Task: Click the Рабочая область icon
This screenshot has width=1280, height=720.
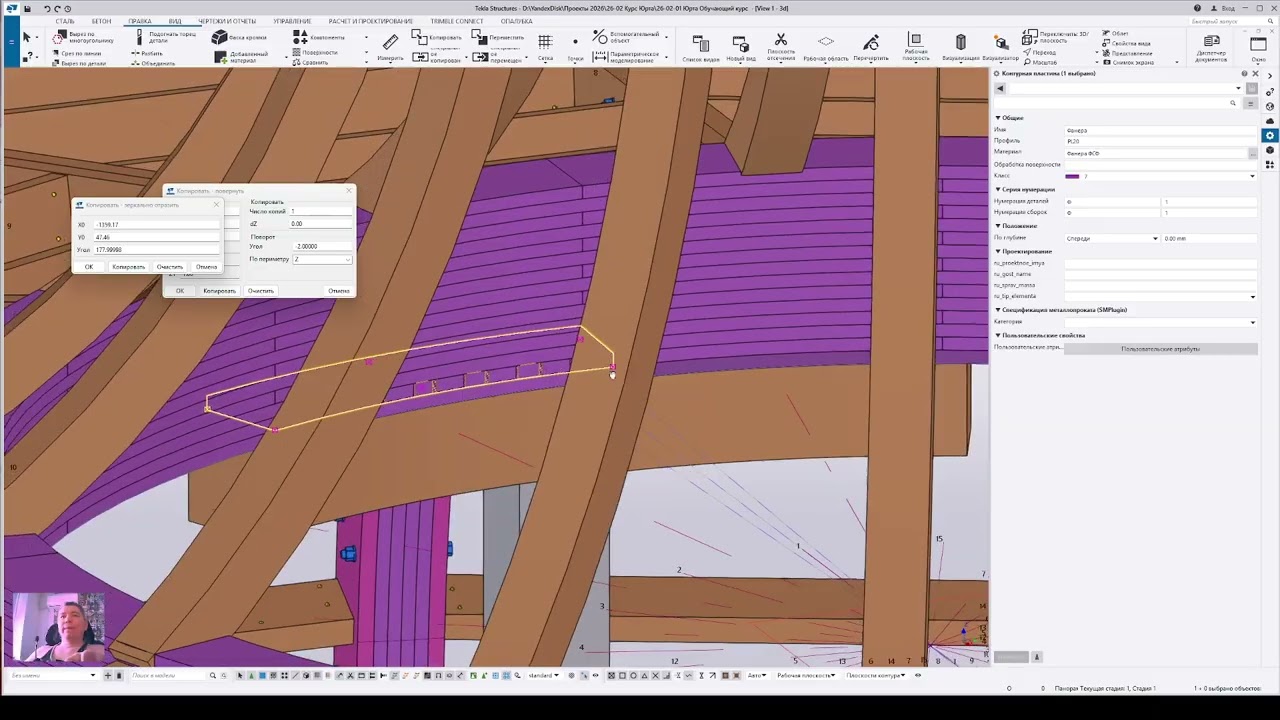Action: point(826,42)
